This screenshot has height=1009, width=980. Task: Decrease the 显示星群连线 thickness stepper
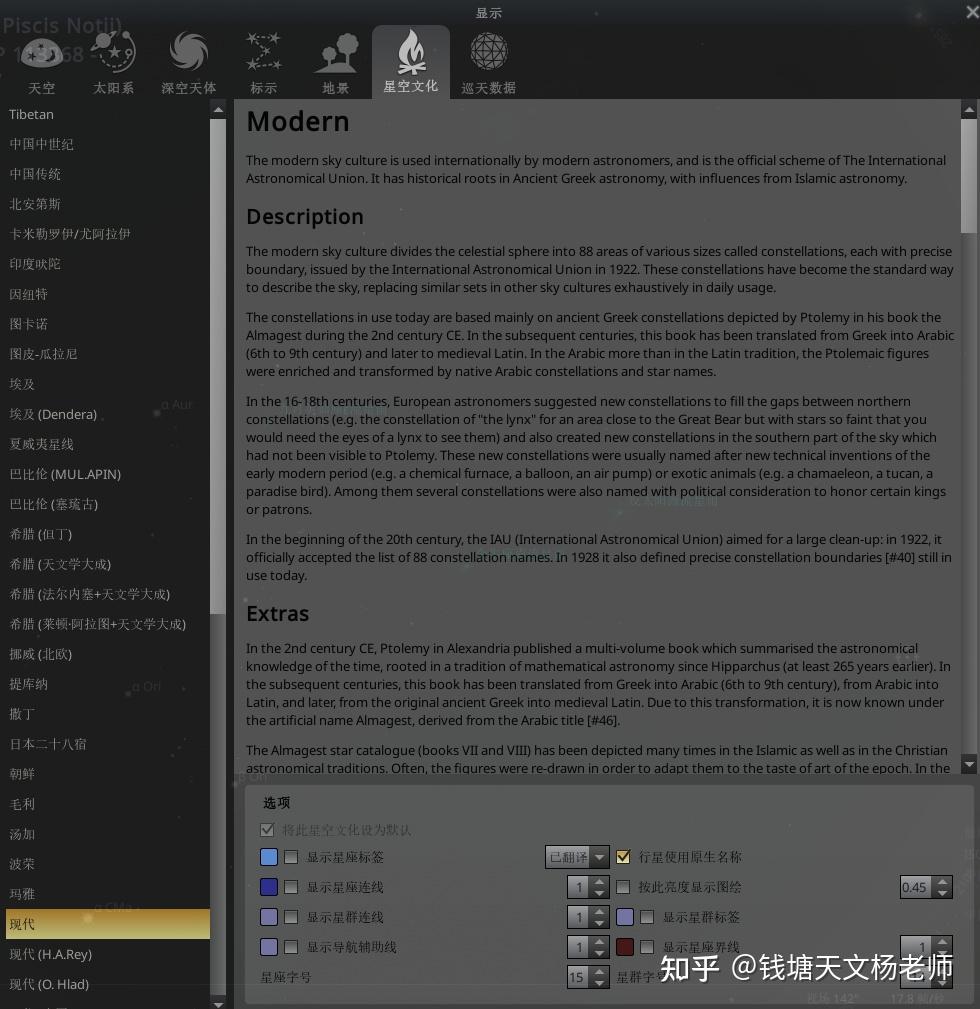(600, 923)
